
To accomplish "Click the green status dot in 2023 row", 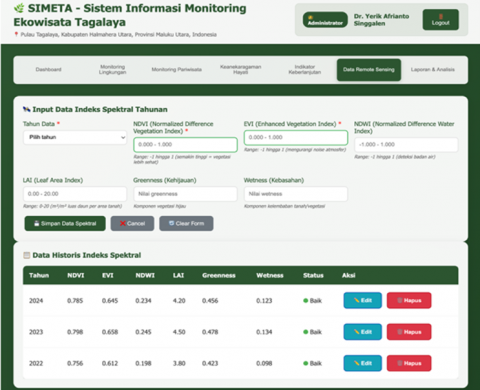I will tap(305, 332).
